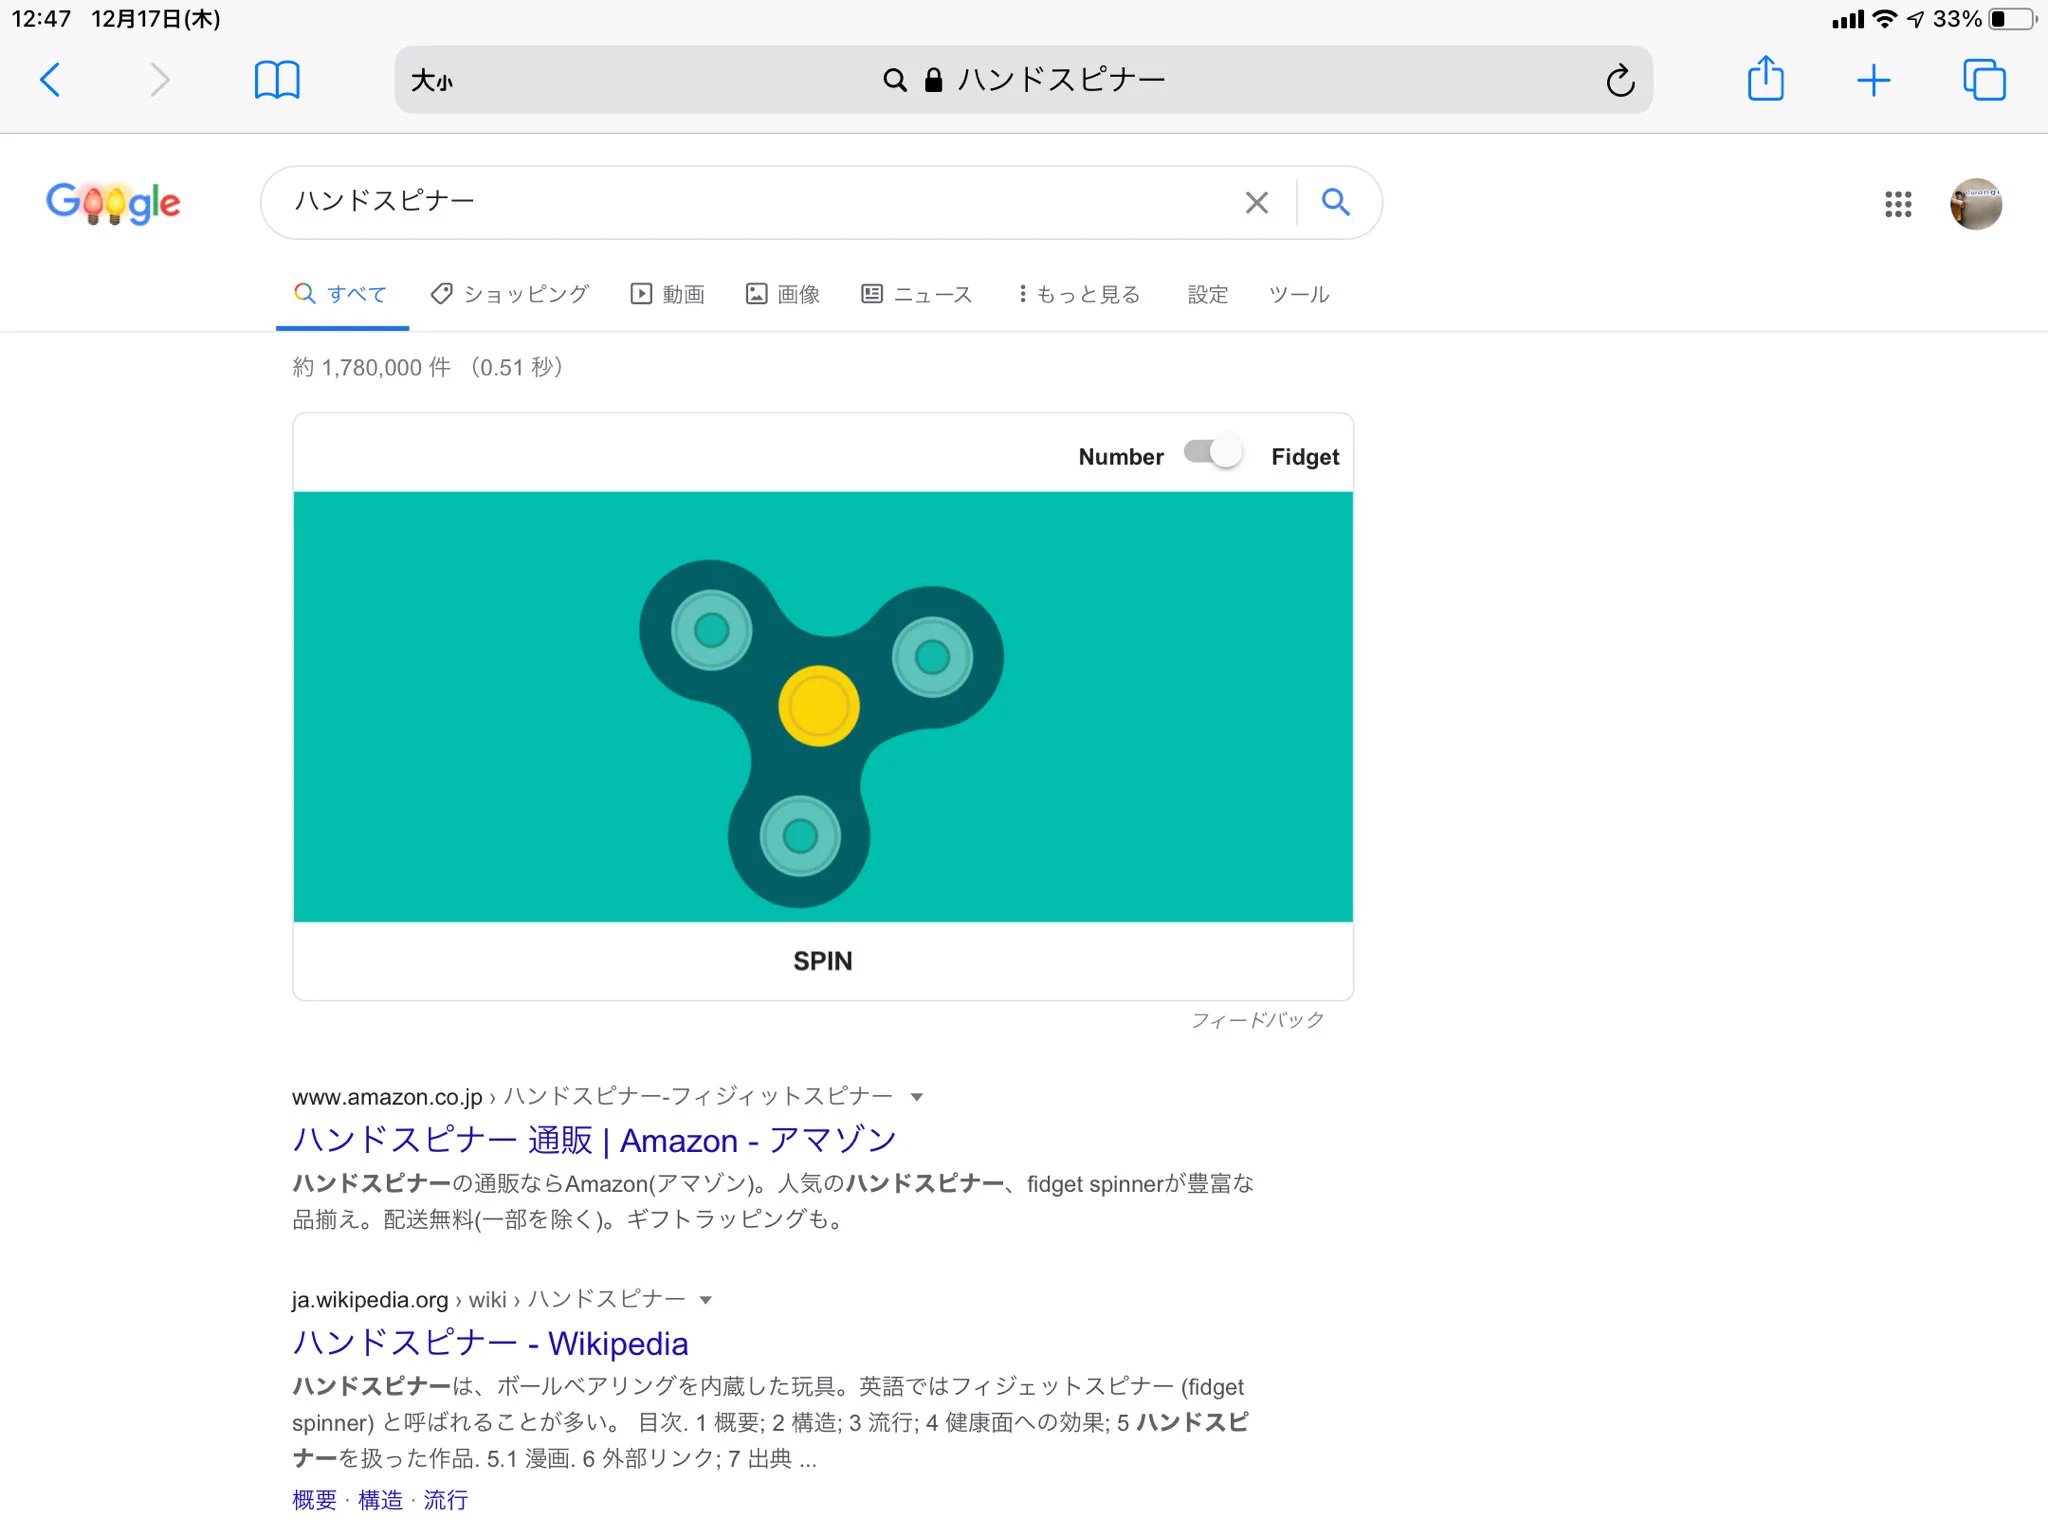
Task: Tap the fidget spinner yellow center
Action: pos(818,706)
